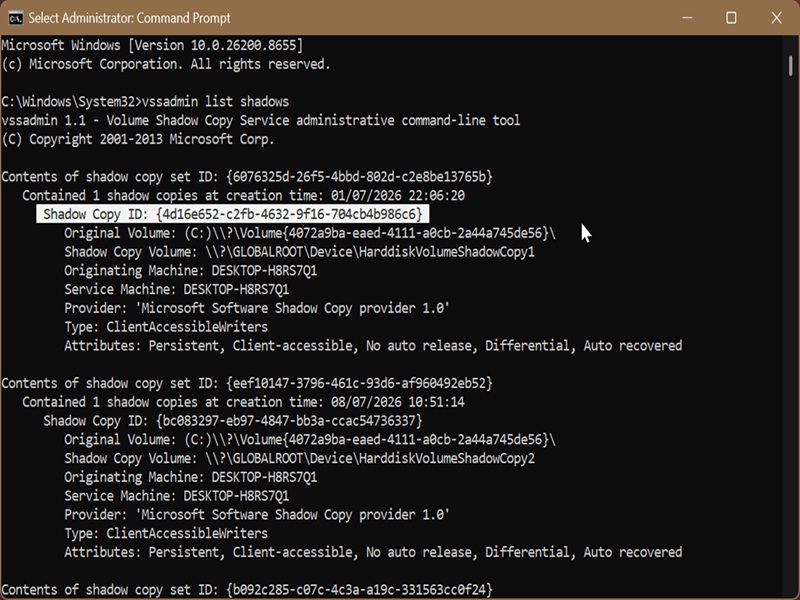The width and height of the screenshot is (800, 600).
Task: Click the window title text 'Select Administrator: Command Prompt'
Action: click(129, 18)
